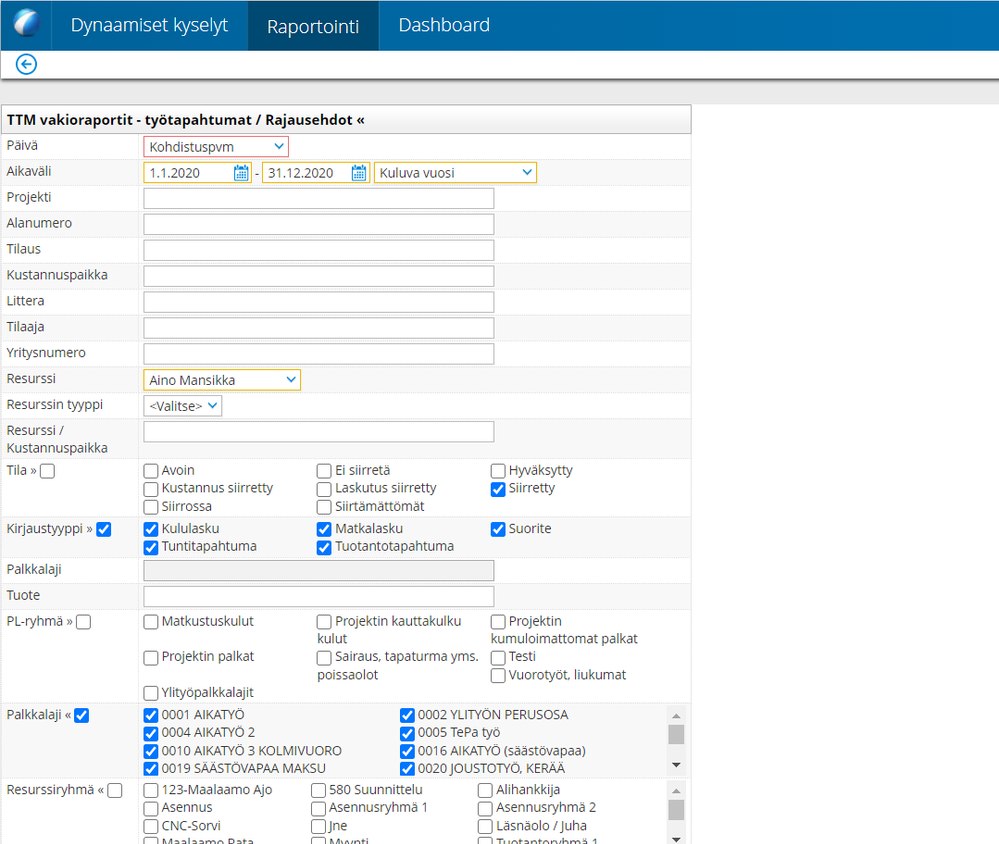Check the 123-Maalaamo Ajo checkbox

click(151, 790)
